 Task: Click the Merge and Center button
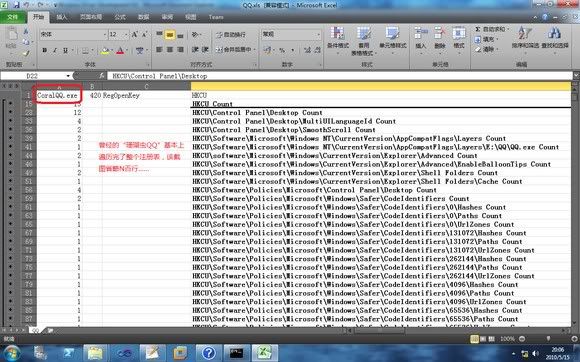pyautogui.click(x=235, y=49)
